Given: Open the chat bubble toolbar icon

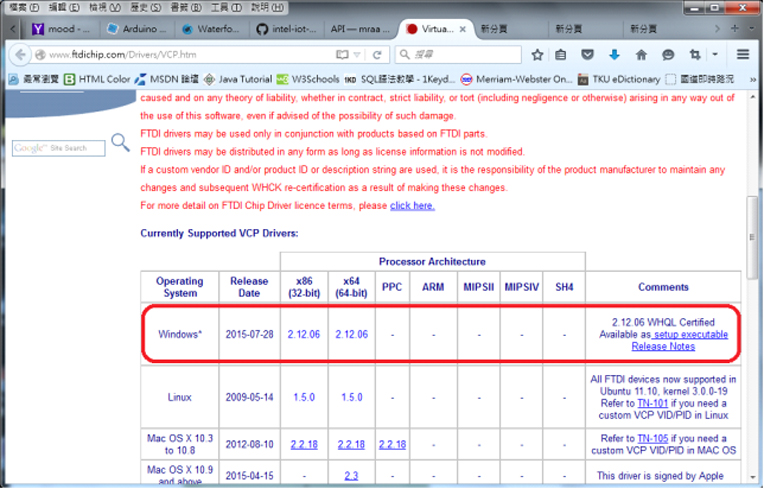Looking at the screenshot, I should 668,55.
